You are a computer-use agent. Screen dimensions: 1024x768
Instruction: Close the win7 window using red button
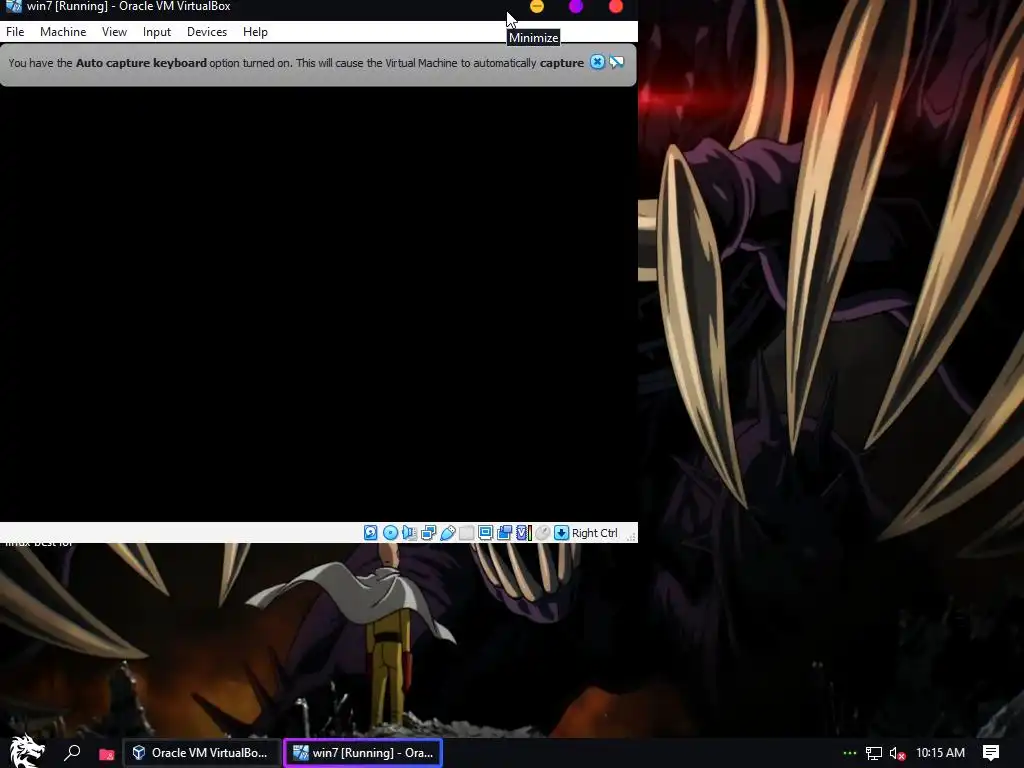(x=616, y=7)
